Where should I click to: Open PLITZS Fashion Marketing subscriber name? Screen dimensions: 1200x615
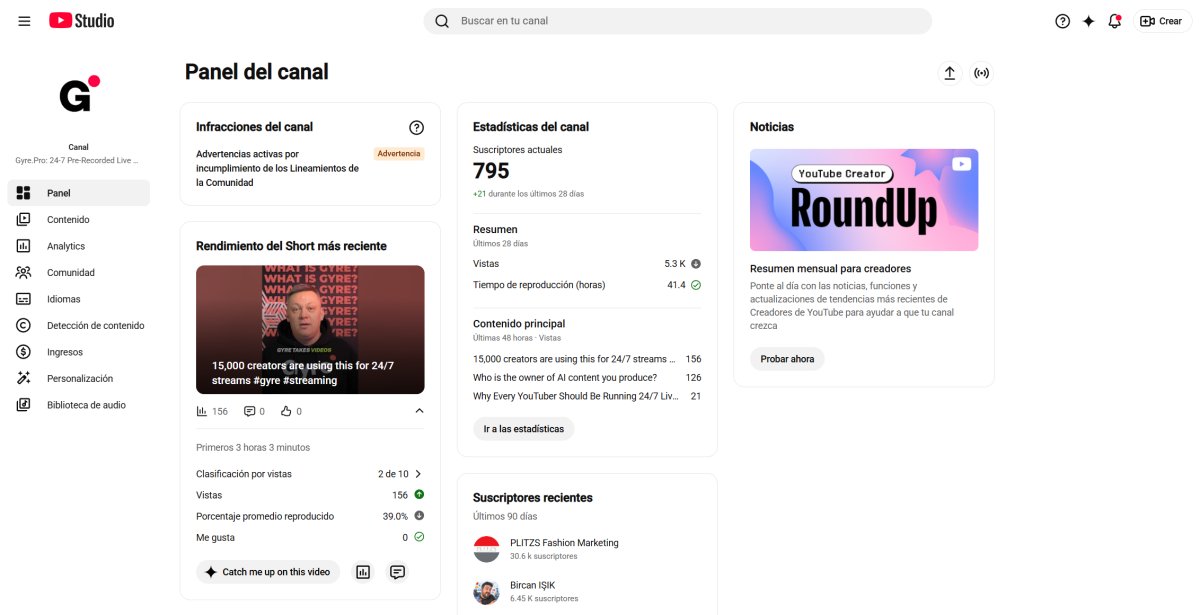564,543
